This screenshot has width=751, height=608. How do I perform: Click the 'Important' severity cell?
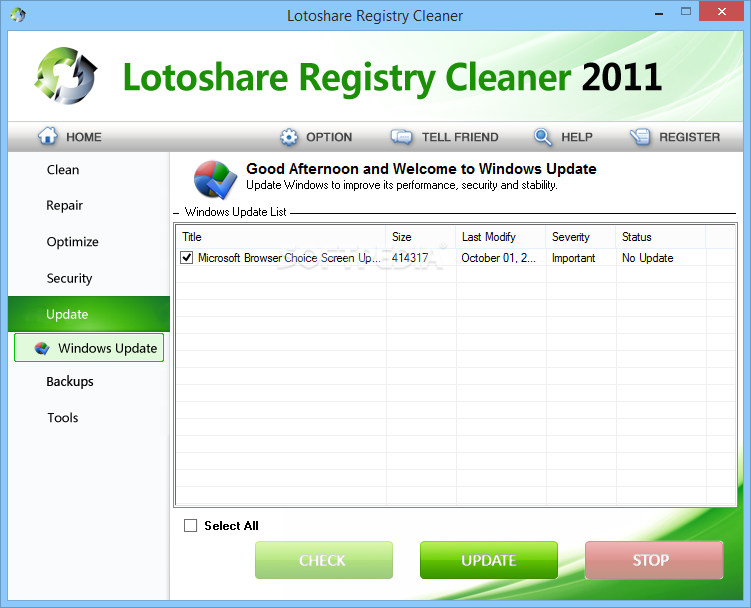[x=573, y=258]
